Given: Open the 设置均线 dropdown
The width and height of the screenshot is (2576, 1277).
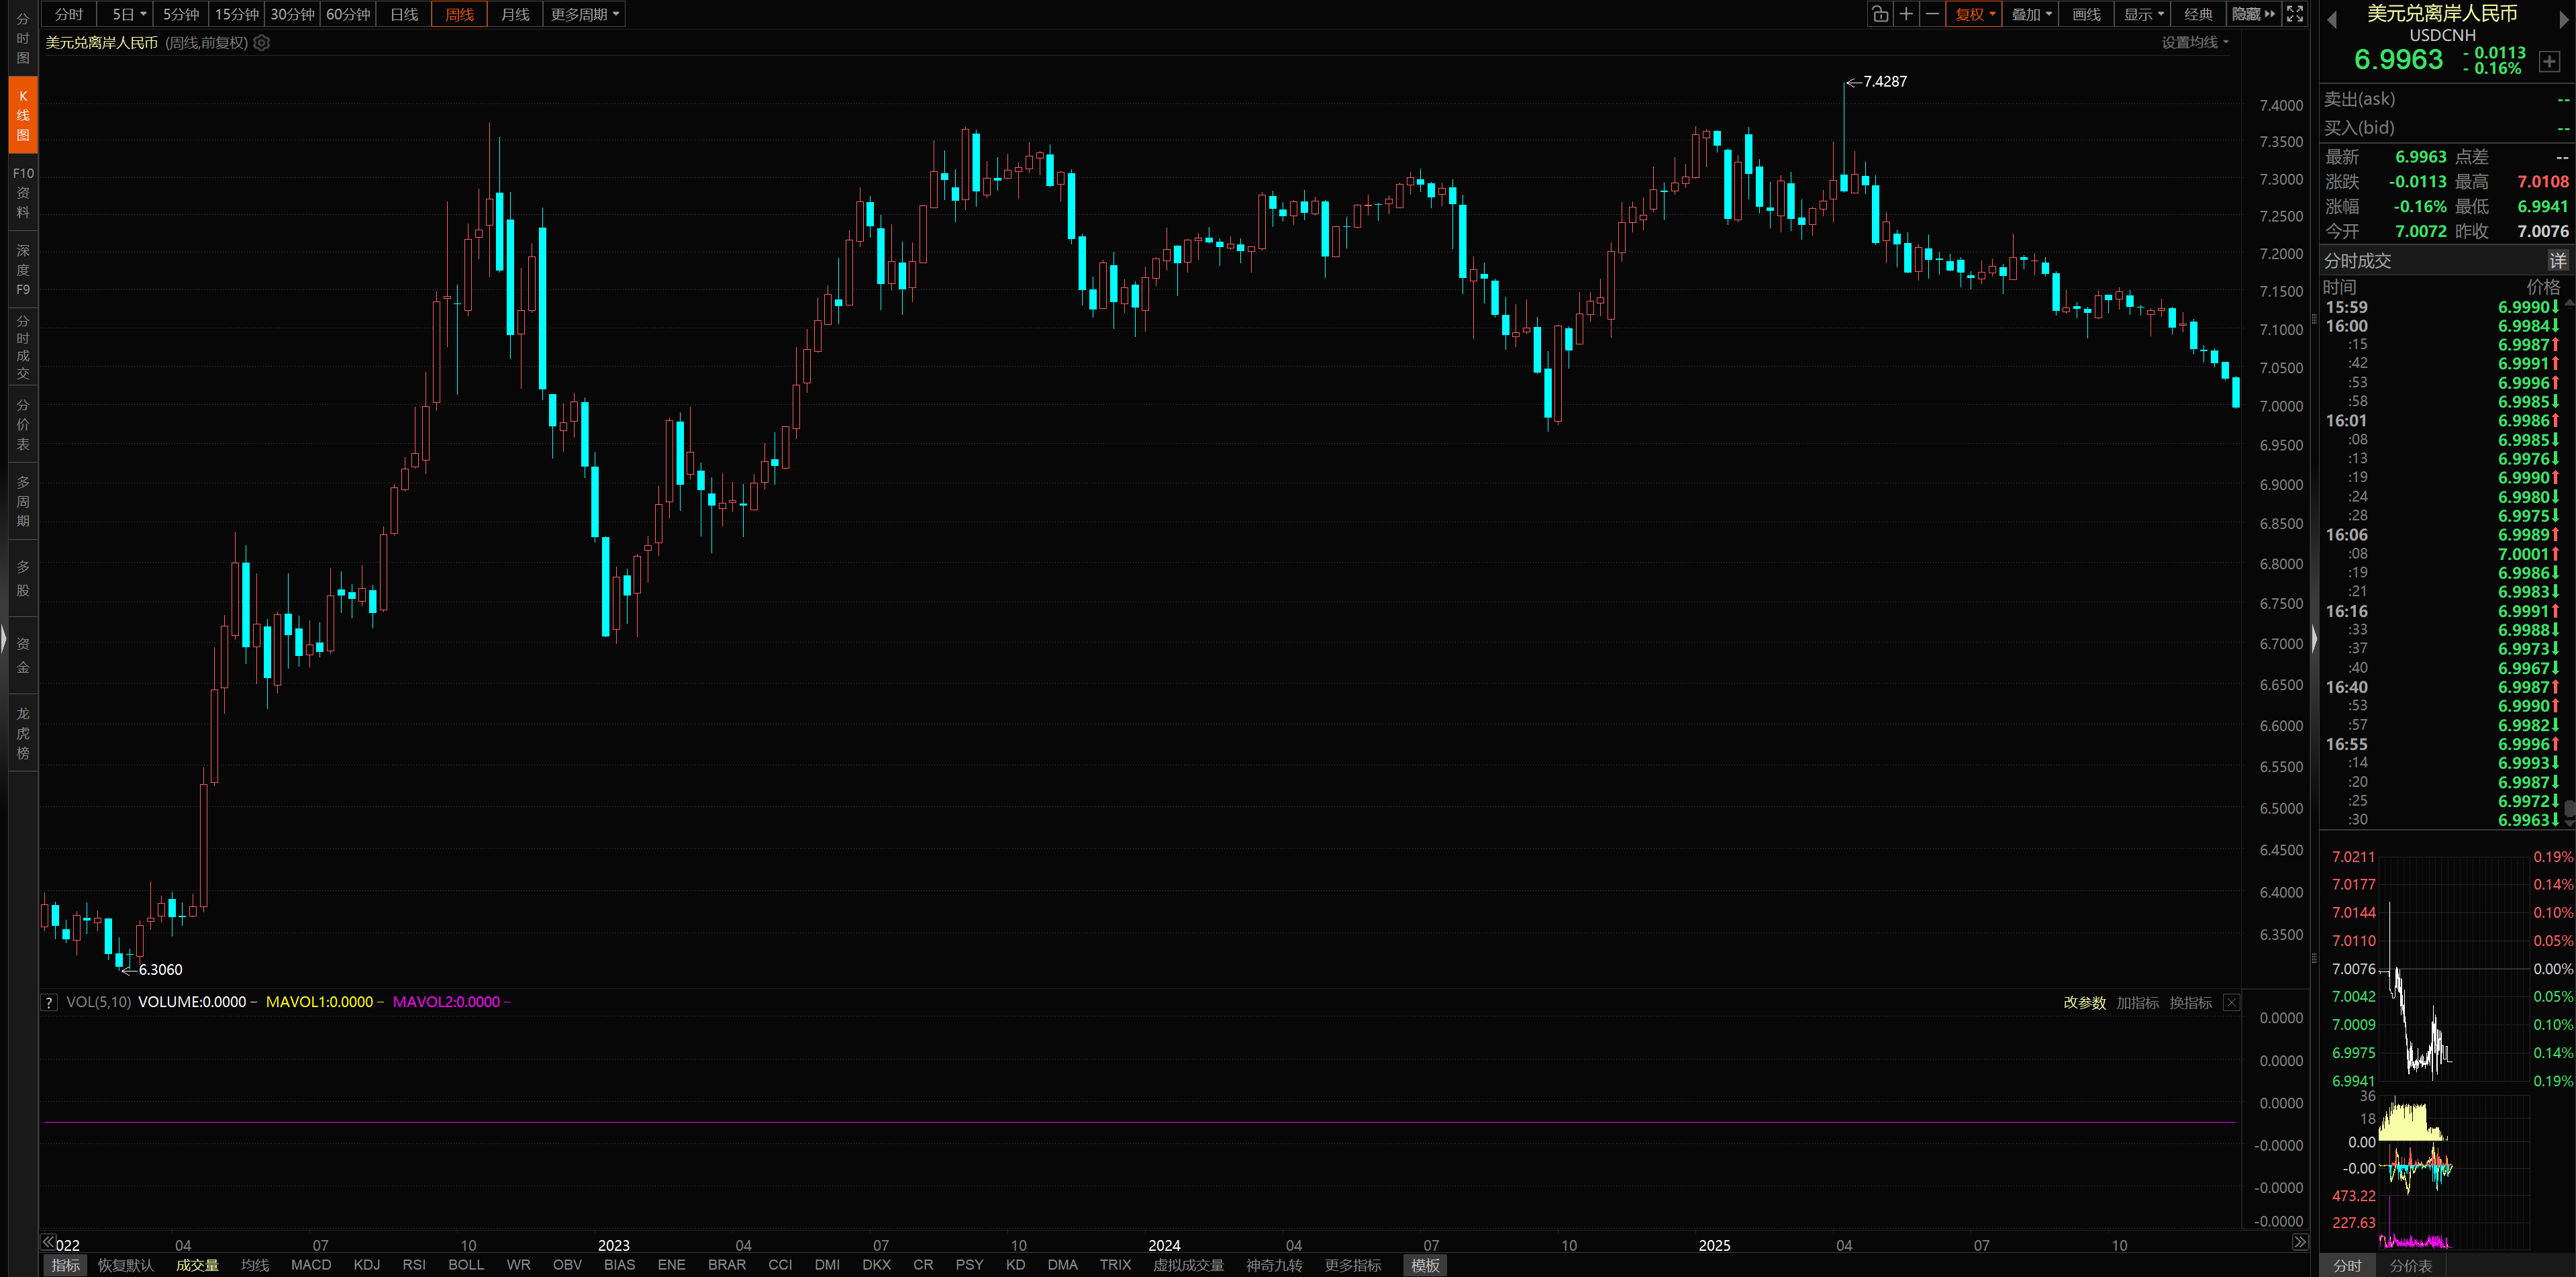Looking at the screenshot, I should point(2194,42).
